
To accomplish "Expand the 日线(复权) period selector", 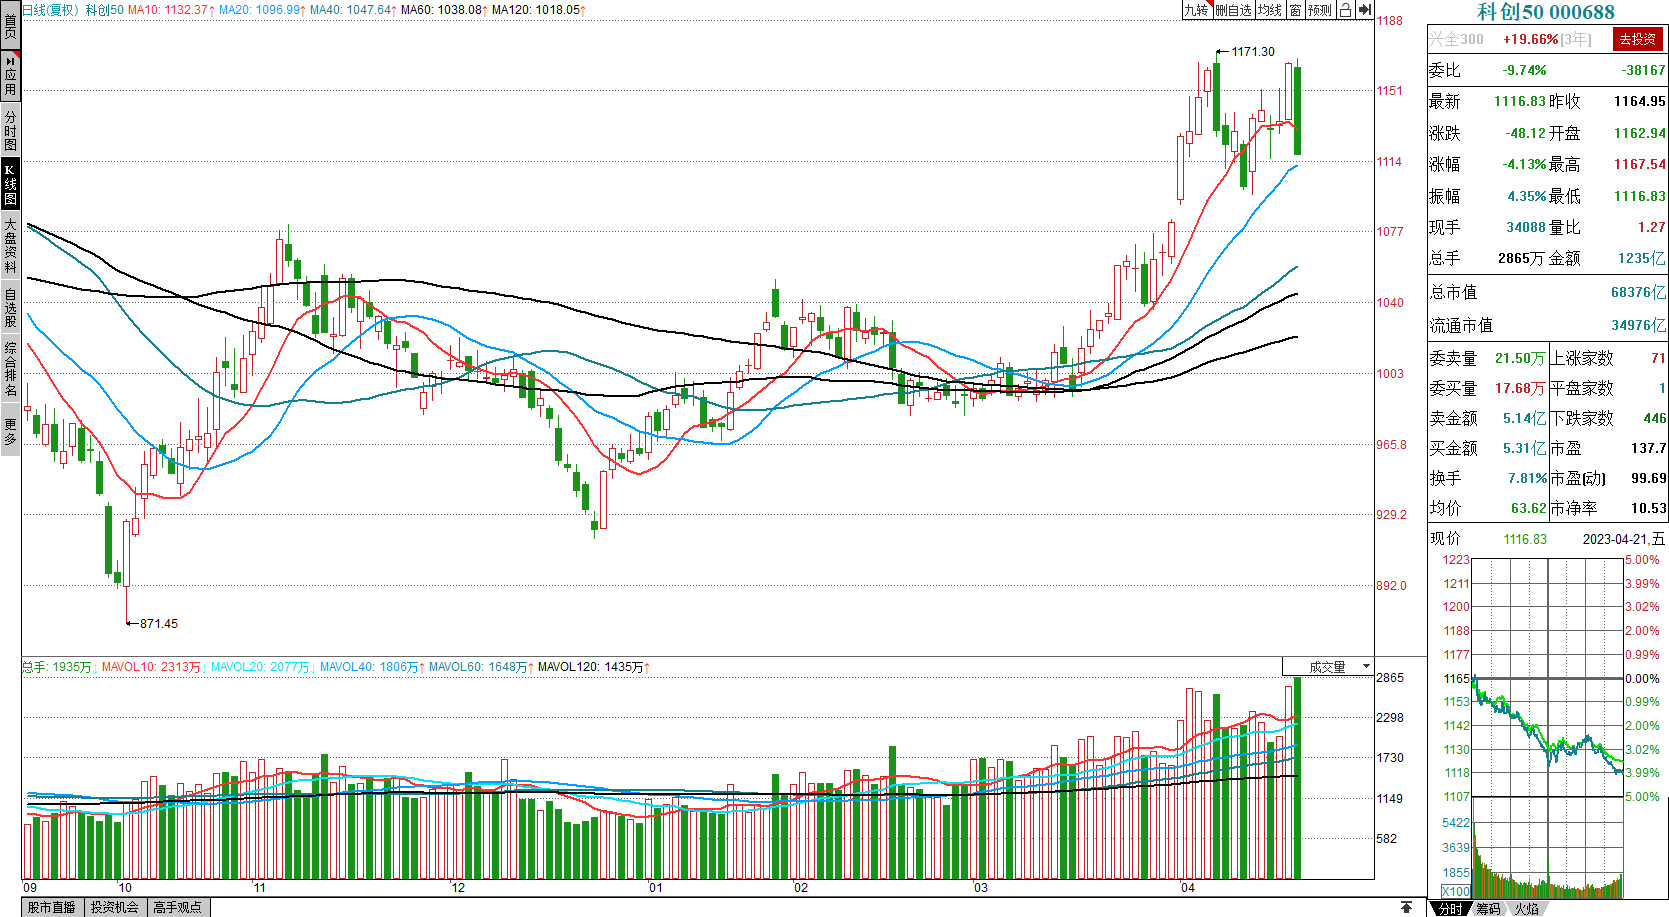I will point(51,10).
